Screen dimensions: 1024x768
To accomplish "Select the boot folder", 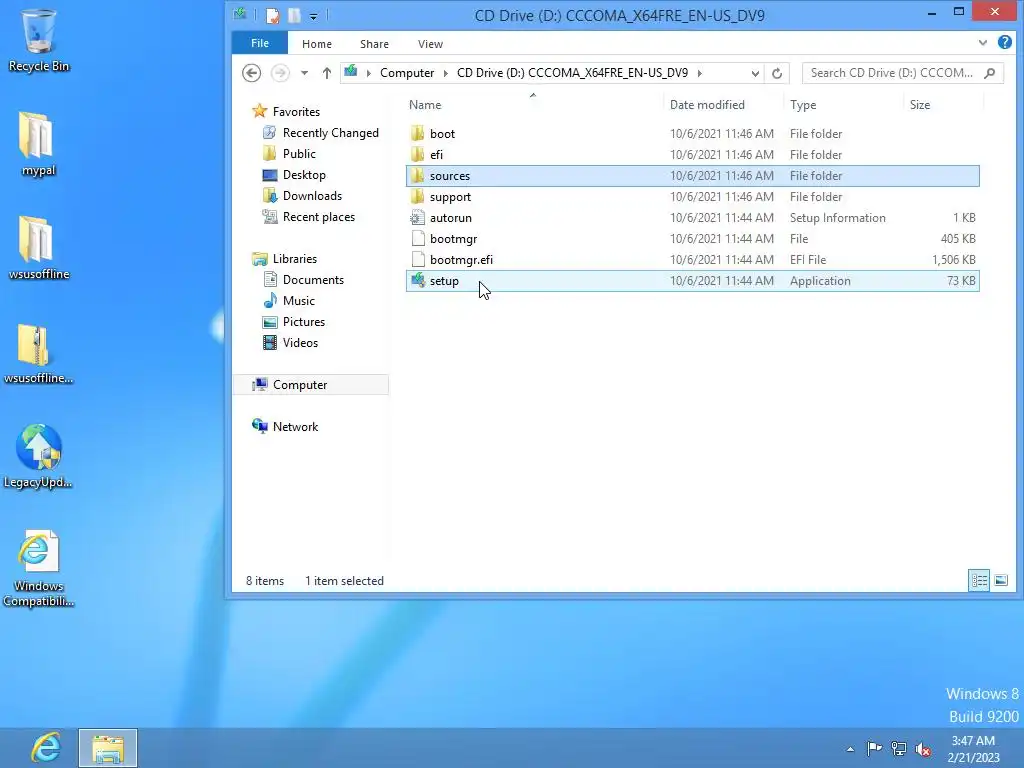I will coord(692,133).
